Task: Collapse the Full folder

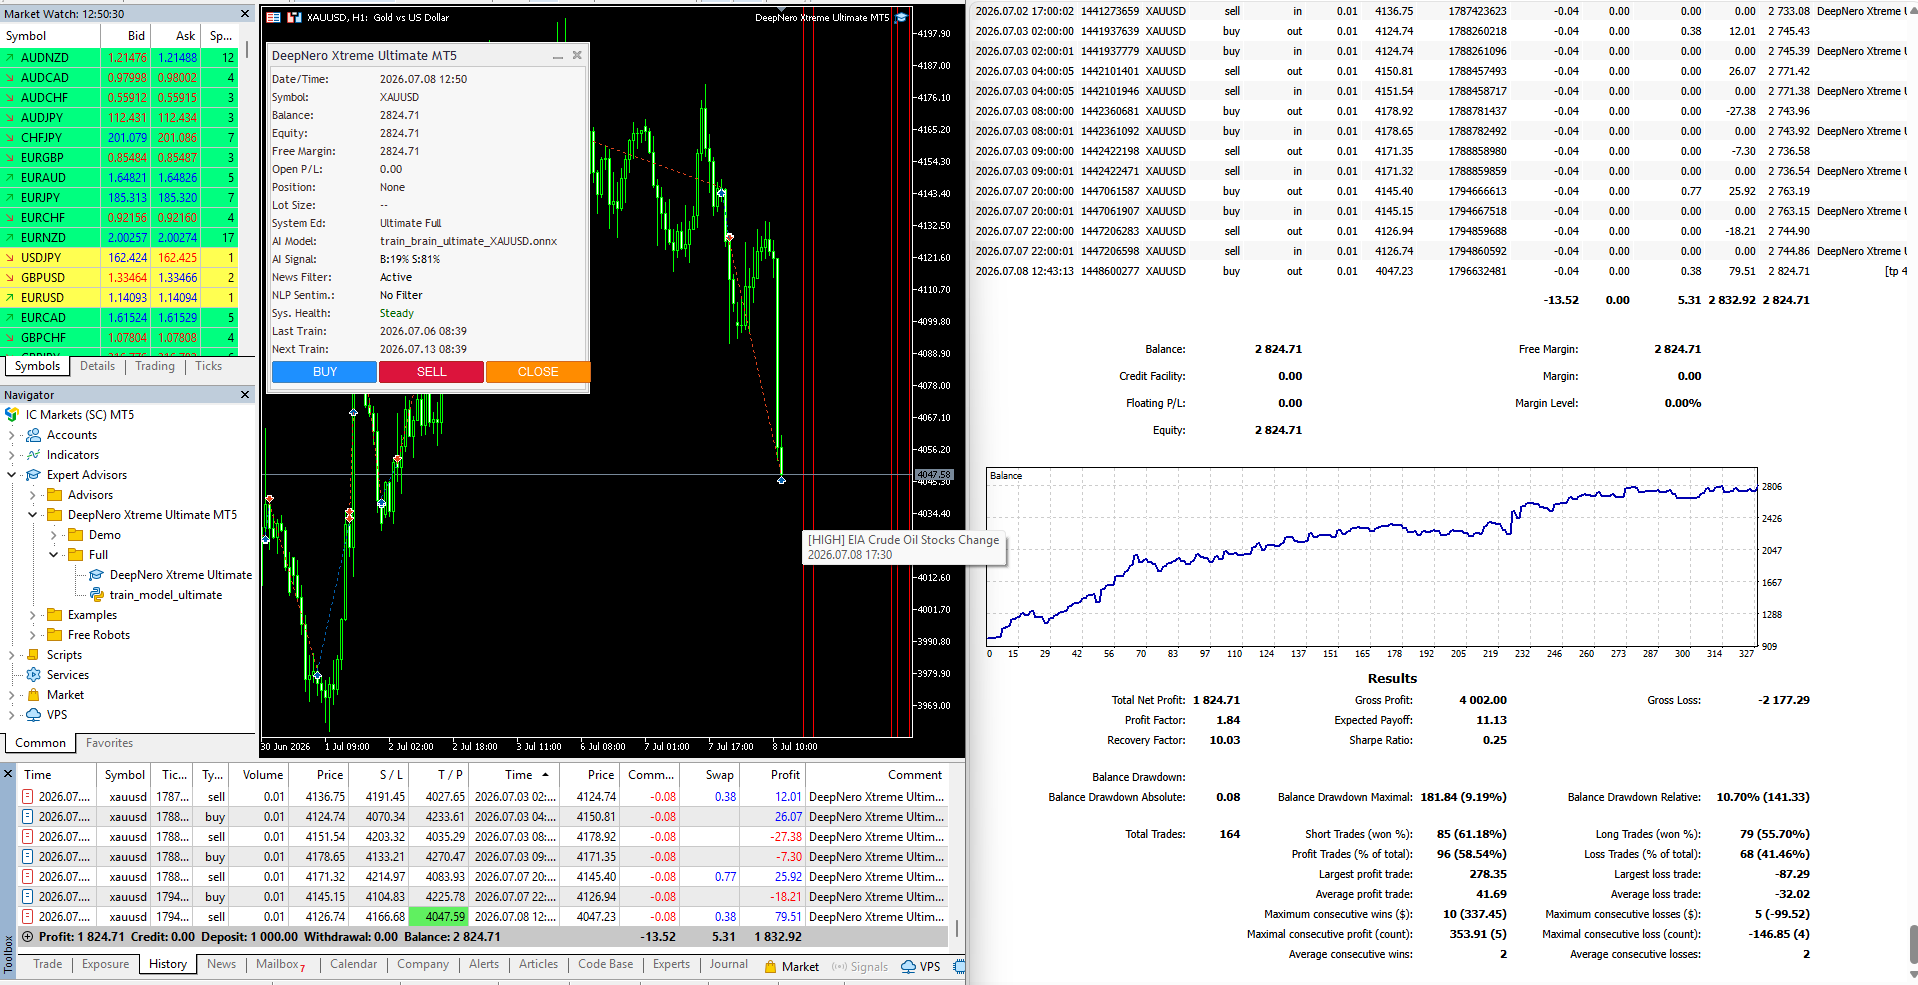Action: tap(53, 554)
